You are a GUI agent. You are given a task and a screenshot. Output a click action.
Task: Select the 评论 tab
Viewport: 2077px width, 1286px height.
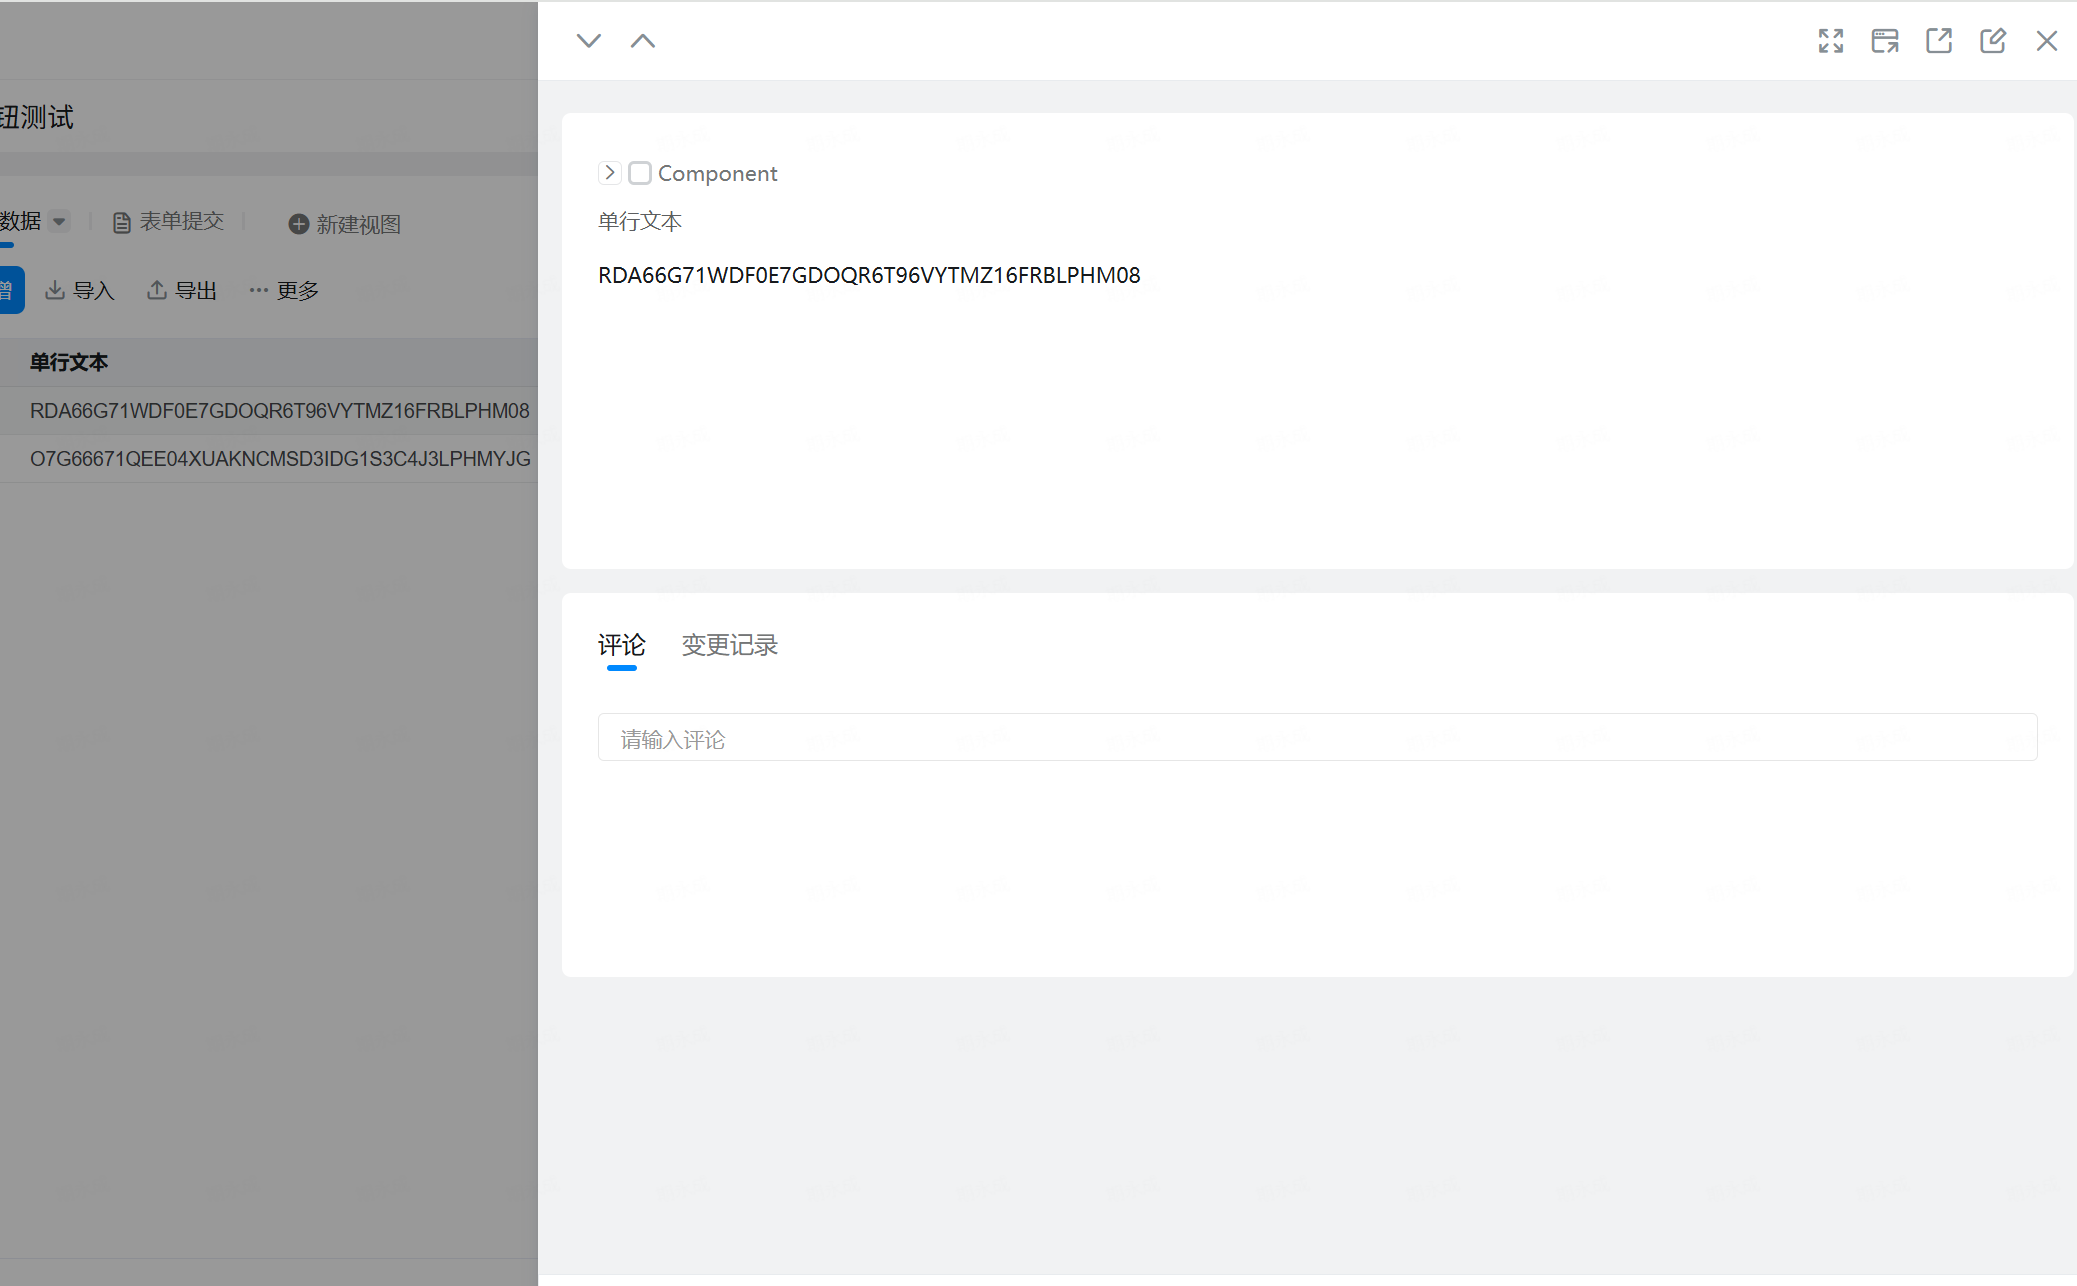(621, 645)
